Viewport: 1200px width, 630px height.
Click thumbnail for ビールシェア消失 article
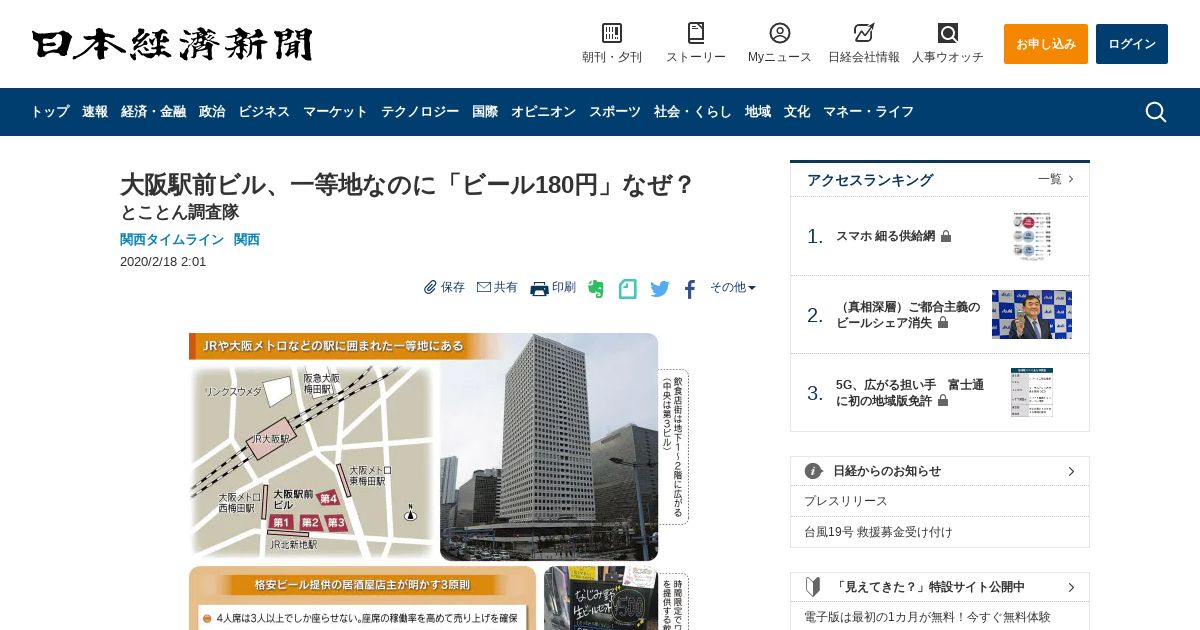point(1032,315)
